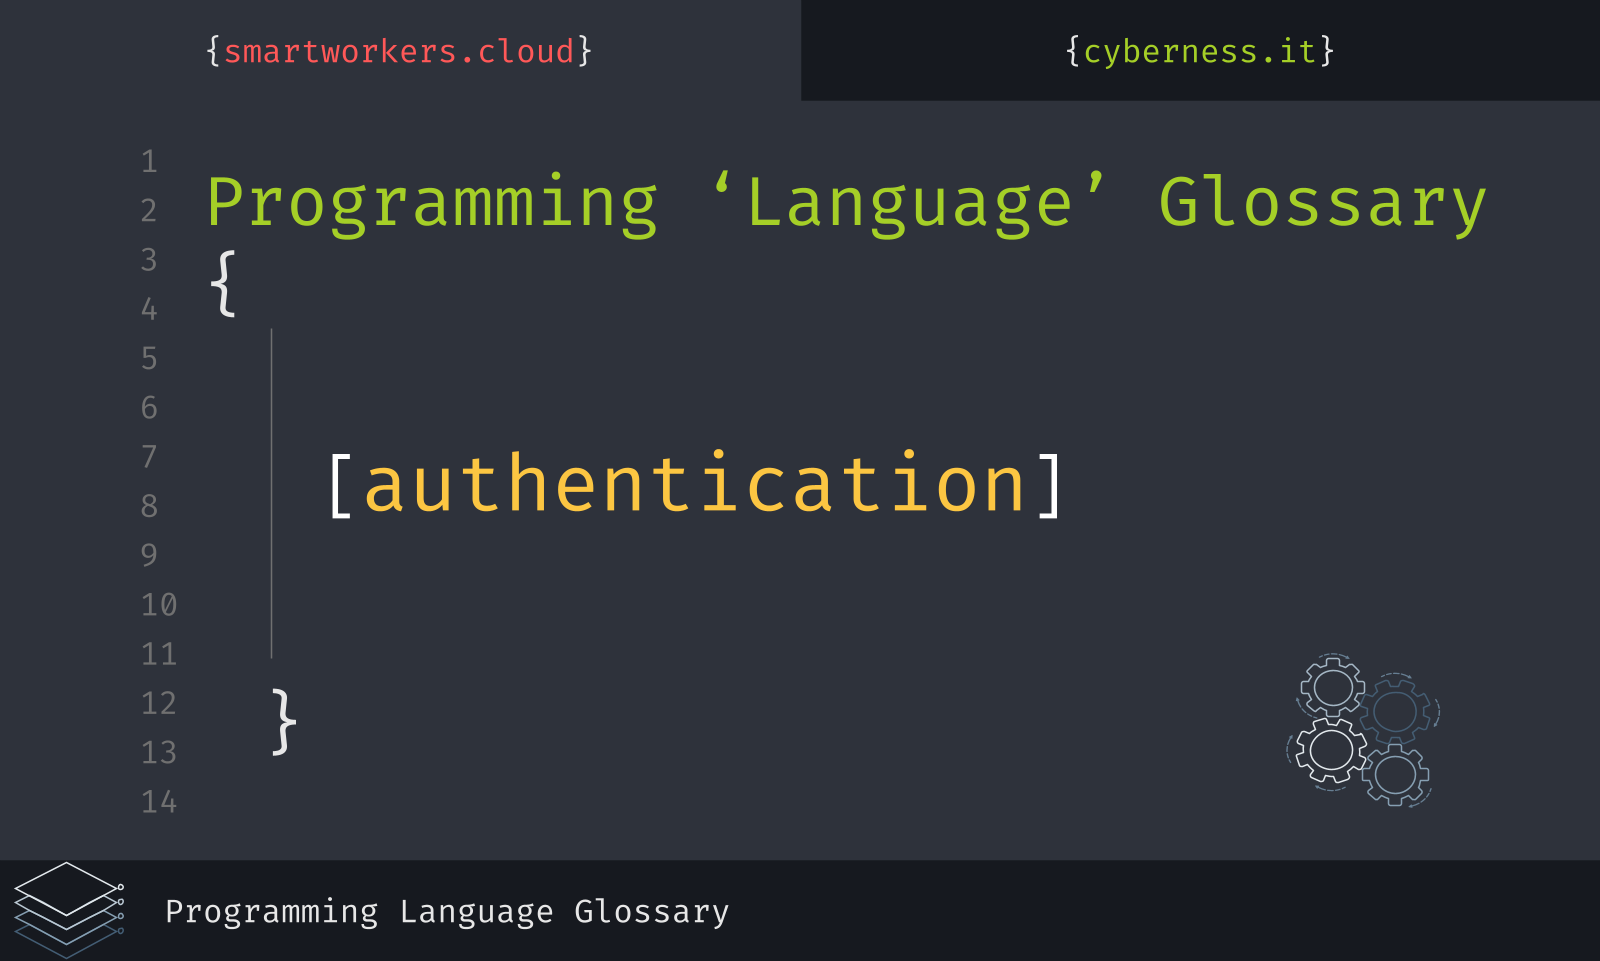Click the opening curly brace

click(223, 284)
